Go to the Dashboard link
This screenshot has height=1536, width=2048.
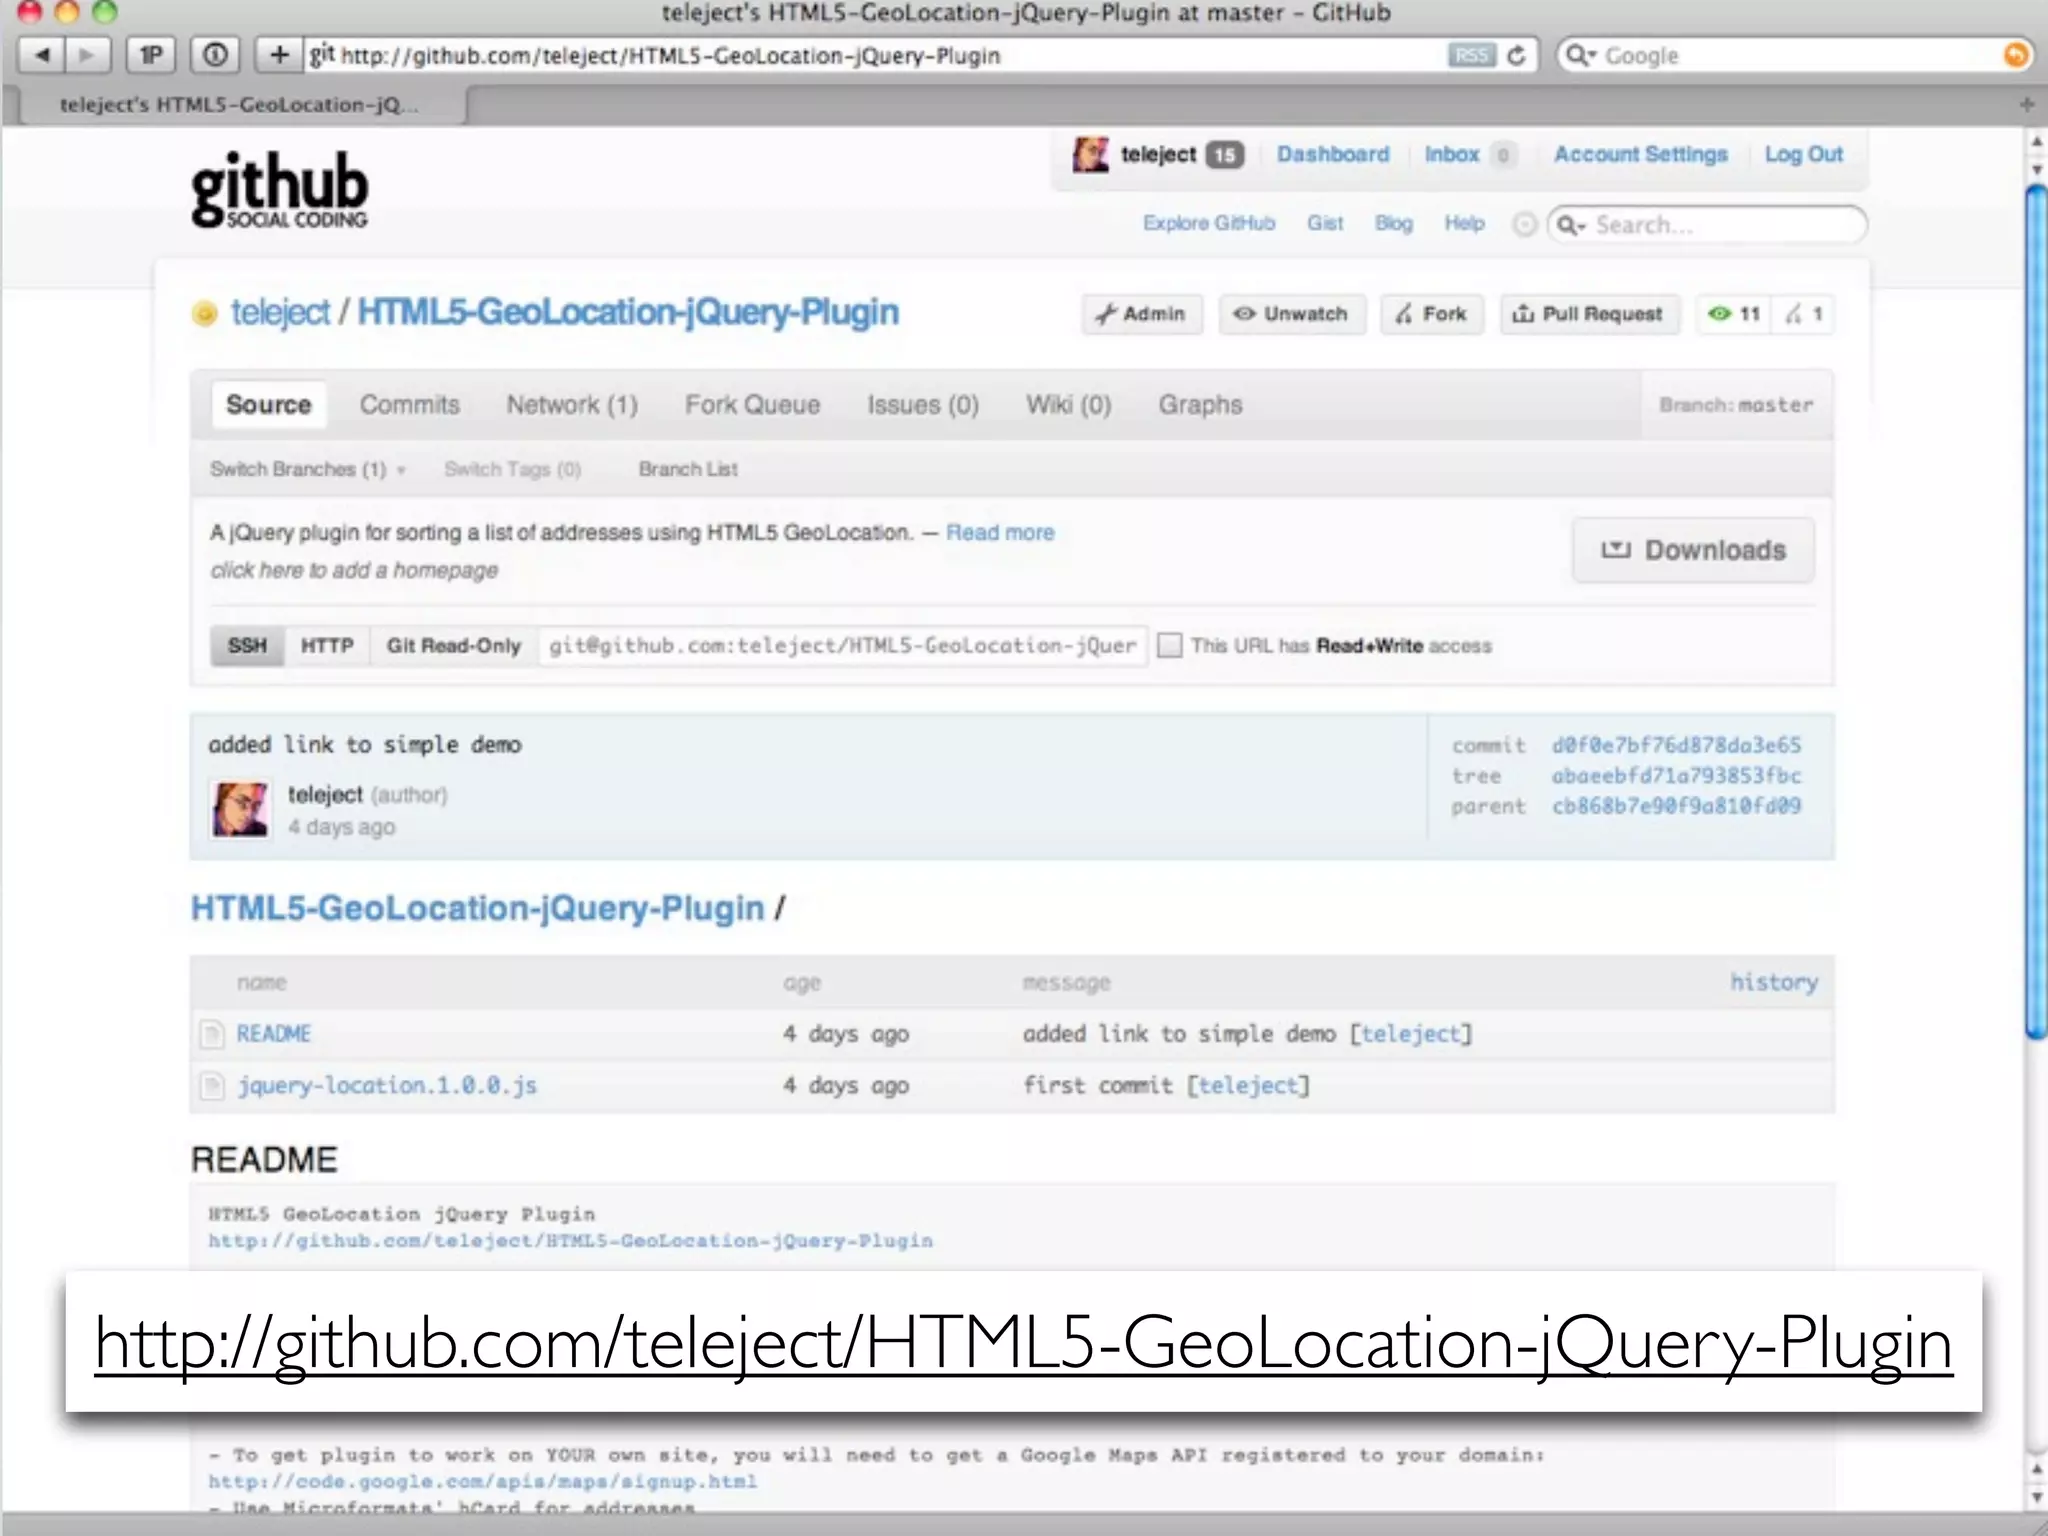pos(1333,154)
